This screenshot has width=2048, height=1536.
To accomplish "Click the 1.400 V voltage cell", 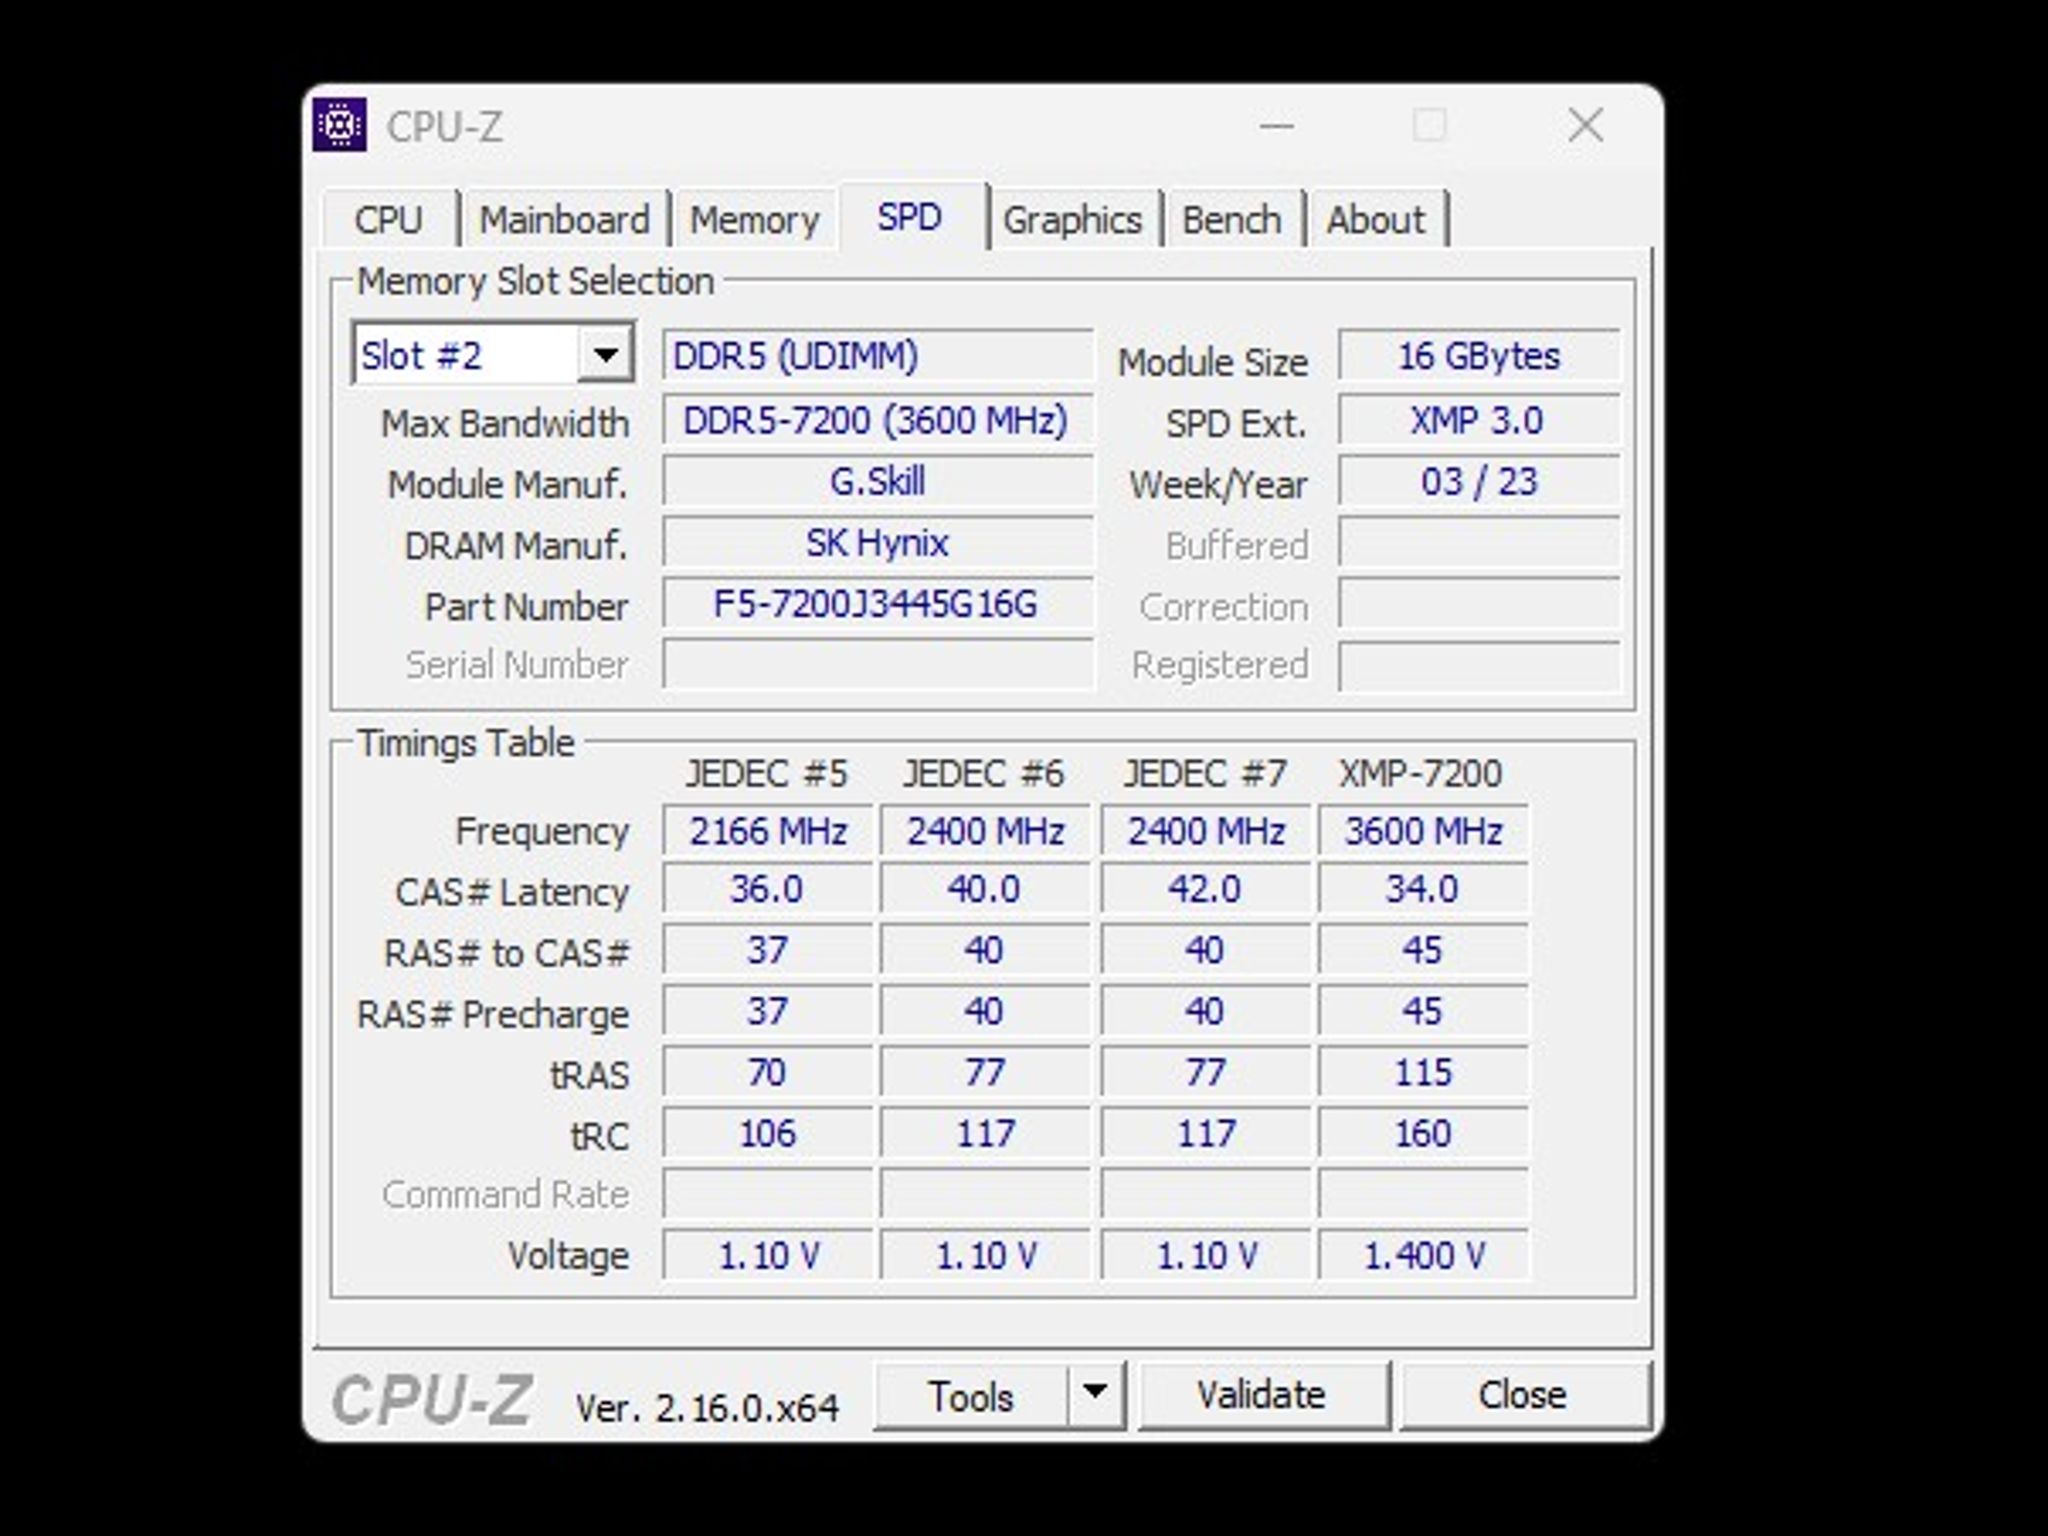I will coord(1423,1255).
